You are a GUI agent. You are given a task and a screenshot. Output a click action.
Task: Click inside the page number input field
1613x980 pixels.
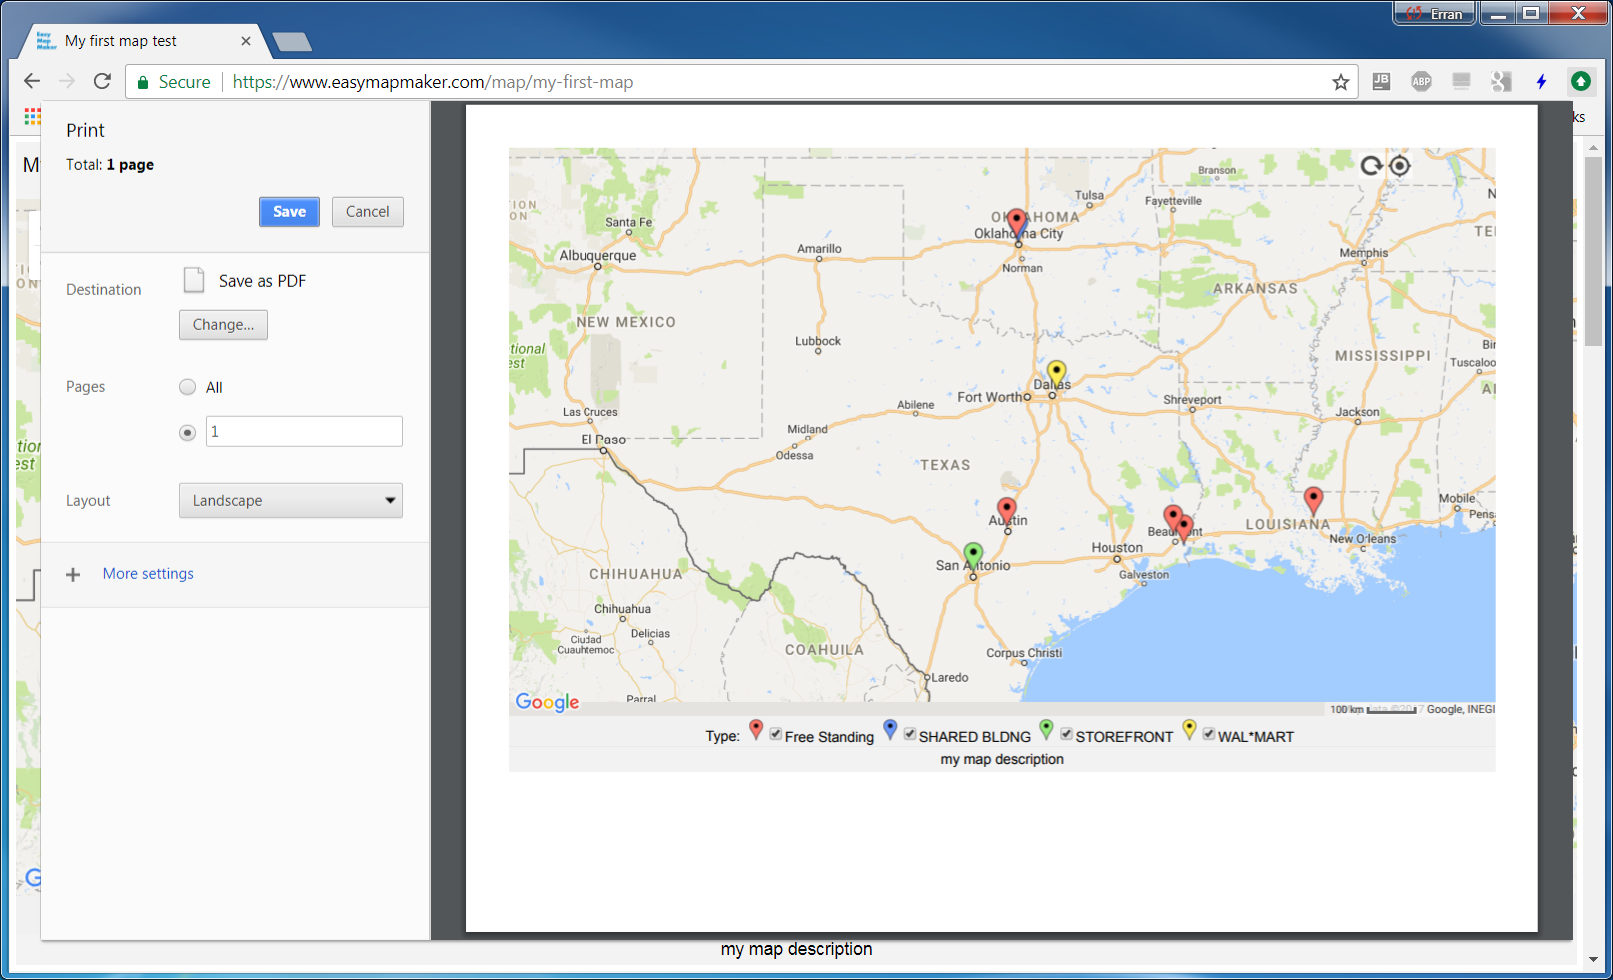[303, 431]
